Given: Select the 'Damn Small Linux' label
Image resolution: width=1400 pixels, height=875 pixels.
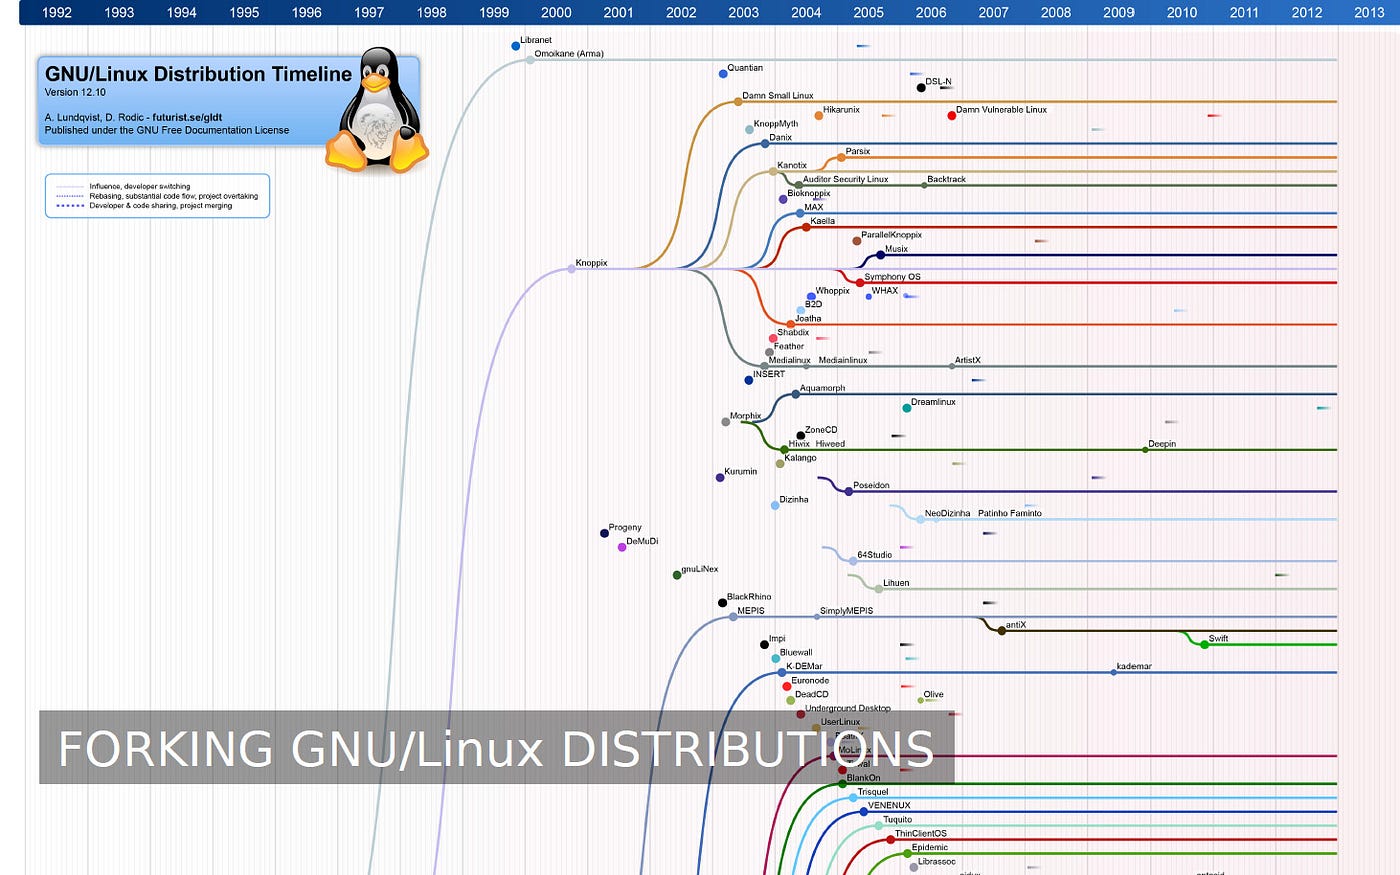Looking at the screenshot, I should point(778,96).
